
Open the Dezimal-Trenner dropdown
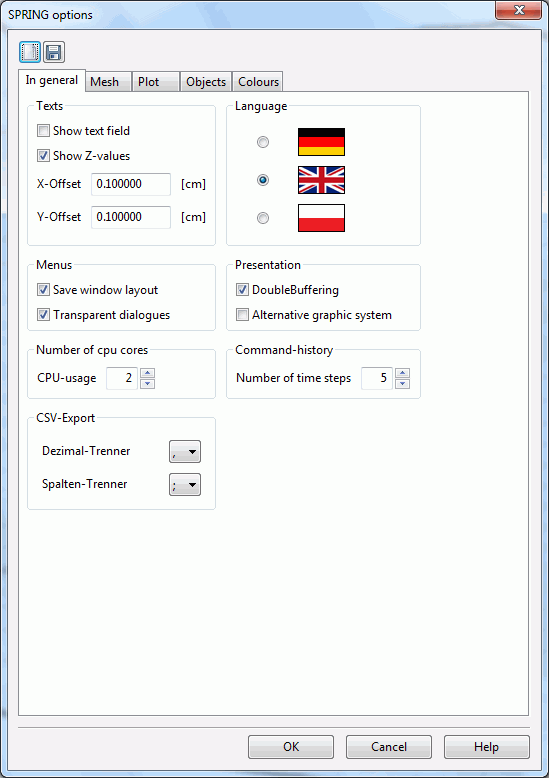(185, 452)
